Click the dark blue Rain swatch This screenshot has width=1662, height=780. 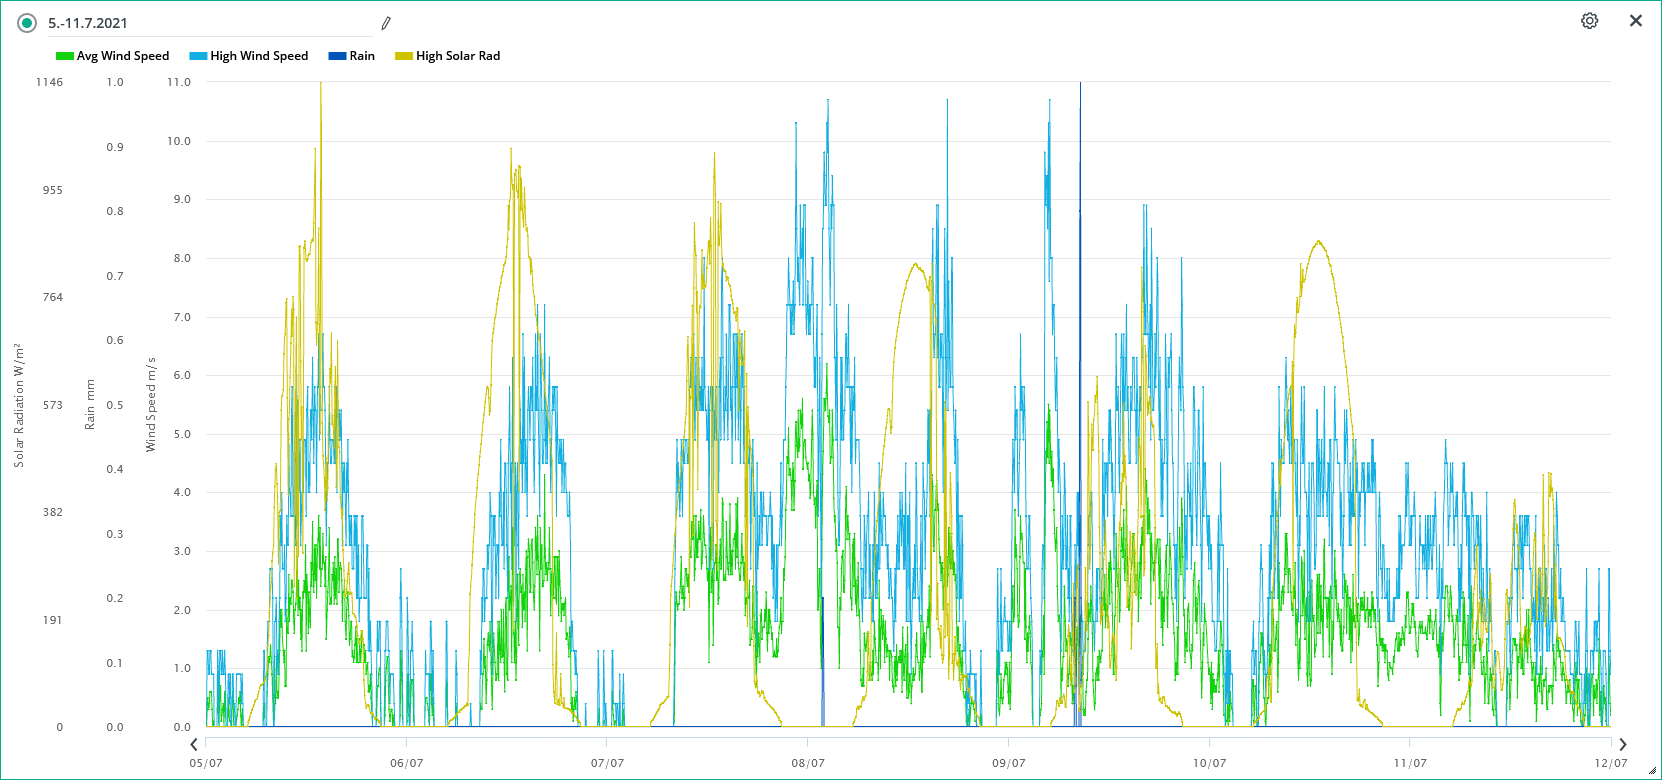pyautogui.click(x=337, y=56)
